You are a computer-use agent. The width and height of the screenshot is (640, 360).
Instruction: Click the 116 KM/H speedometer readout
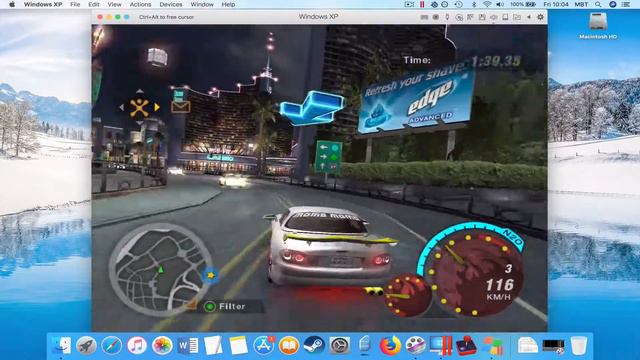point(499,289)
